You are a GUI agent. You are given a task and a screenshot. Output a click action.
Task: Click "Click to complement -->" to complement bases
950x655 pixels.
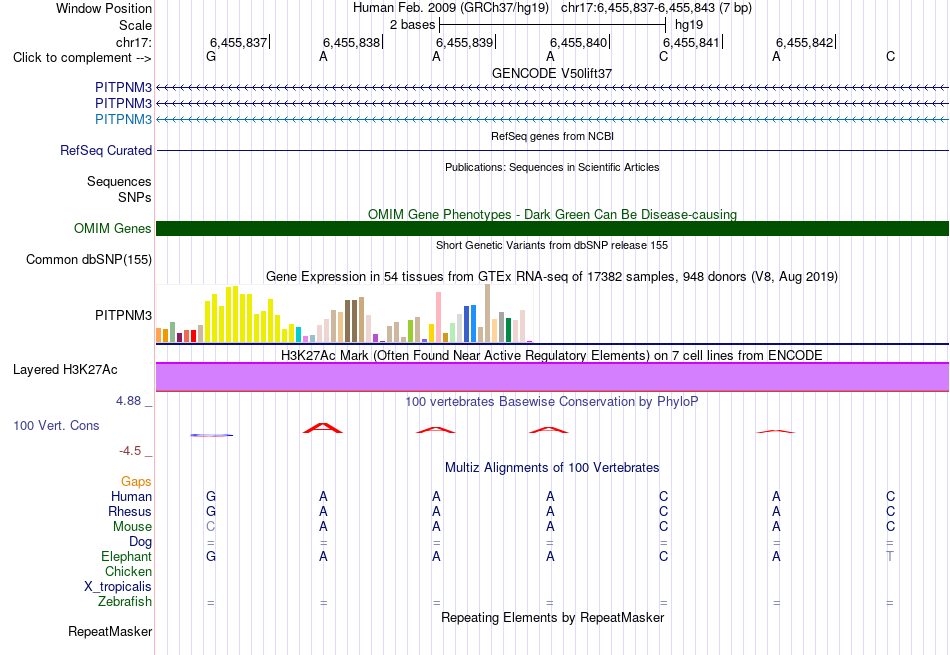(x=82, y=58)
